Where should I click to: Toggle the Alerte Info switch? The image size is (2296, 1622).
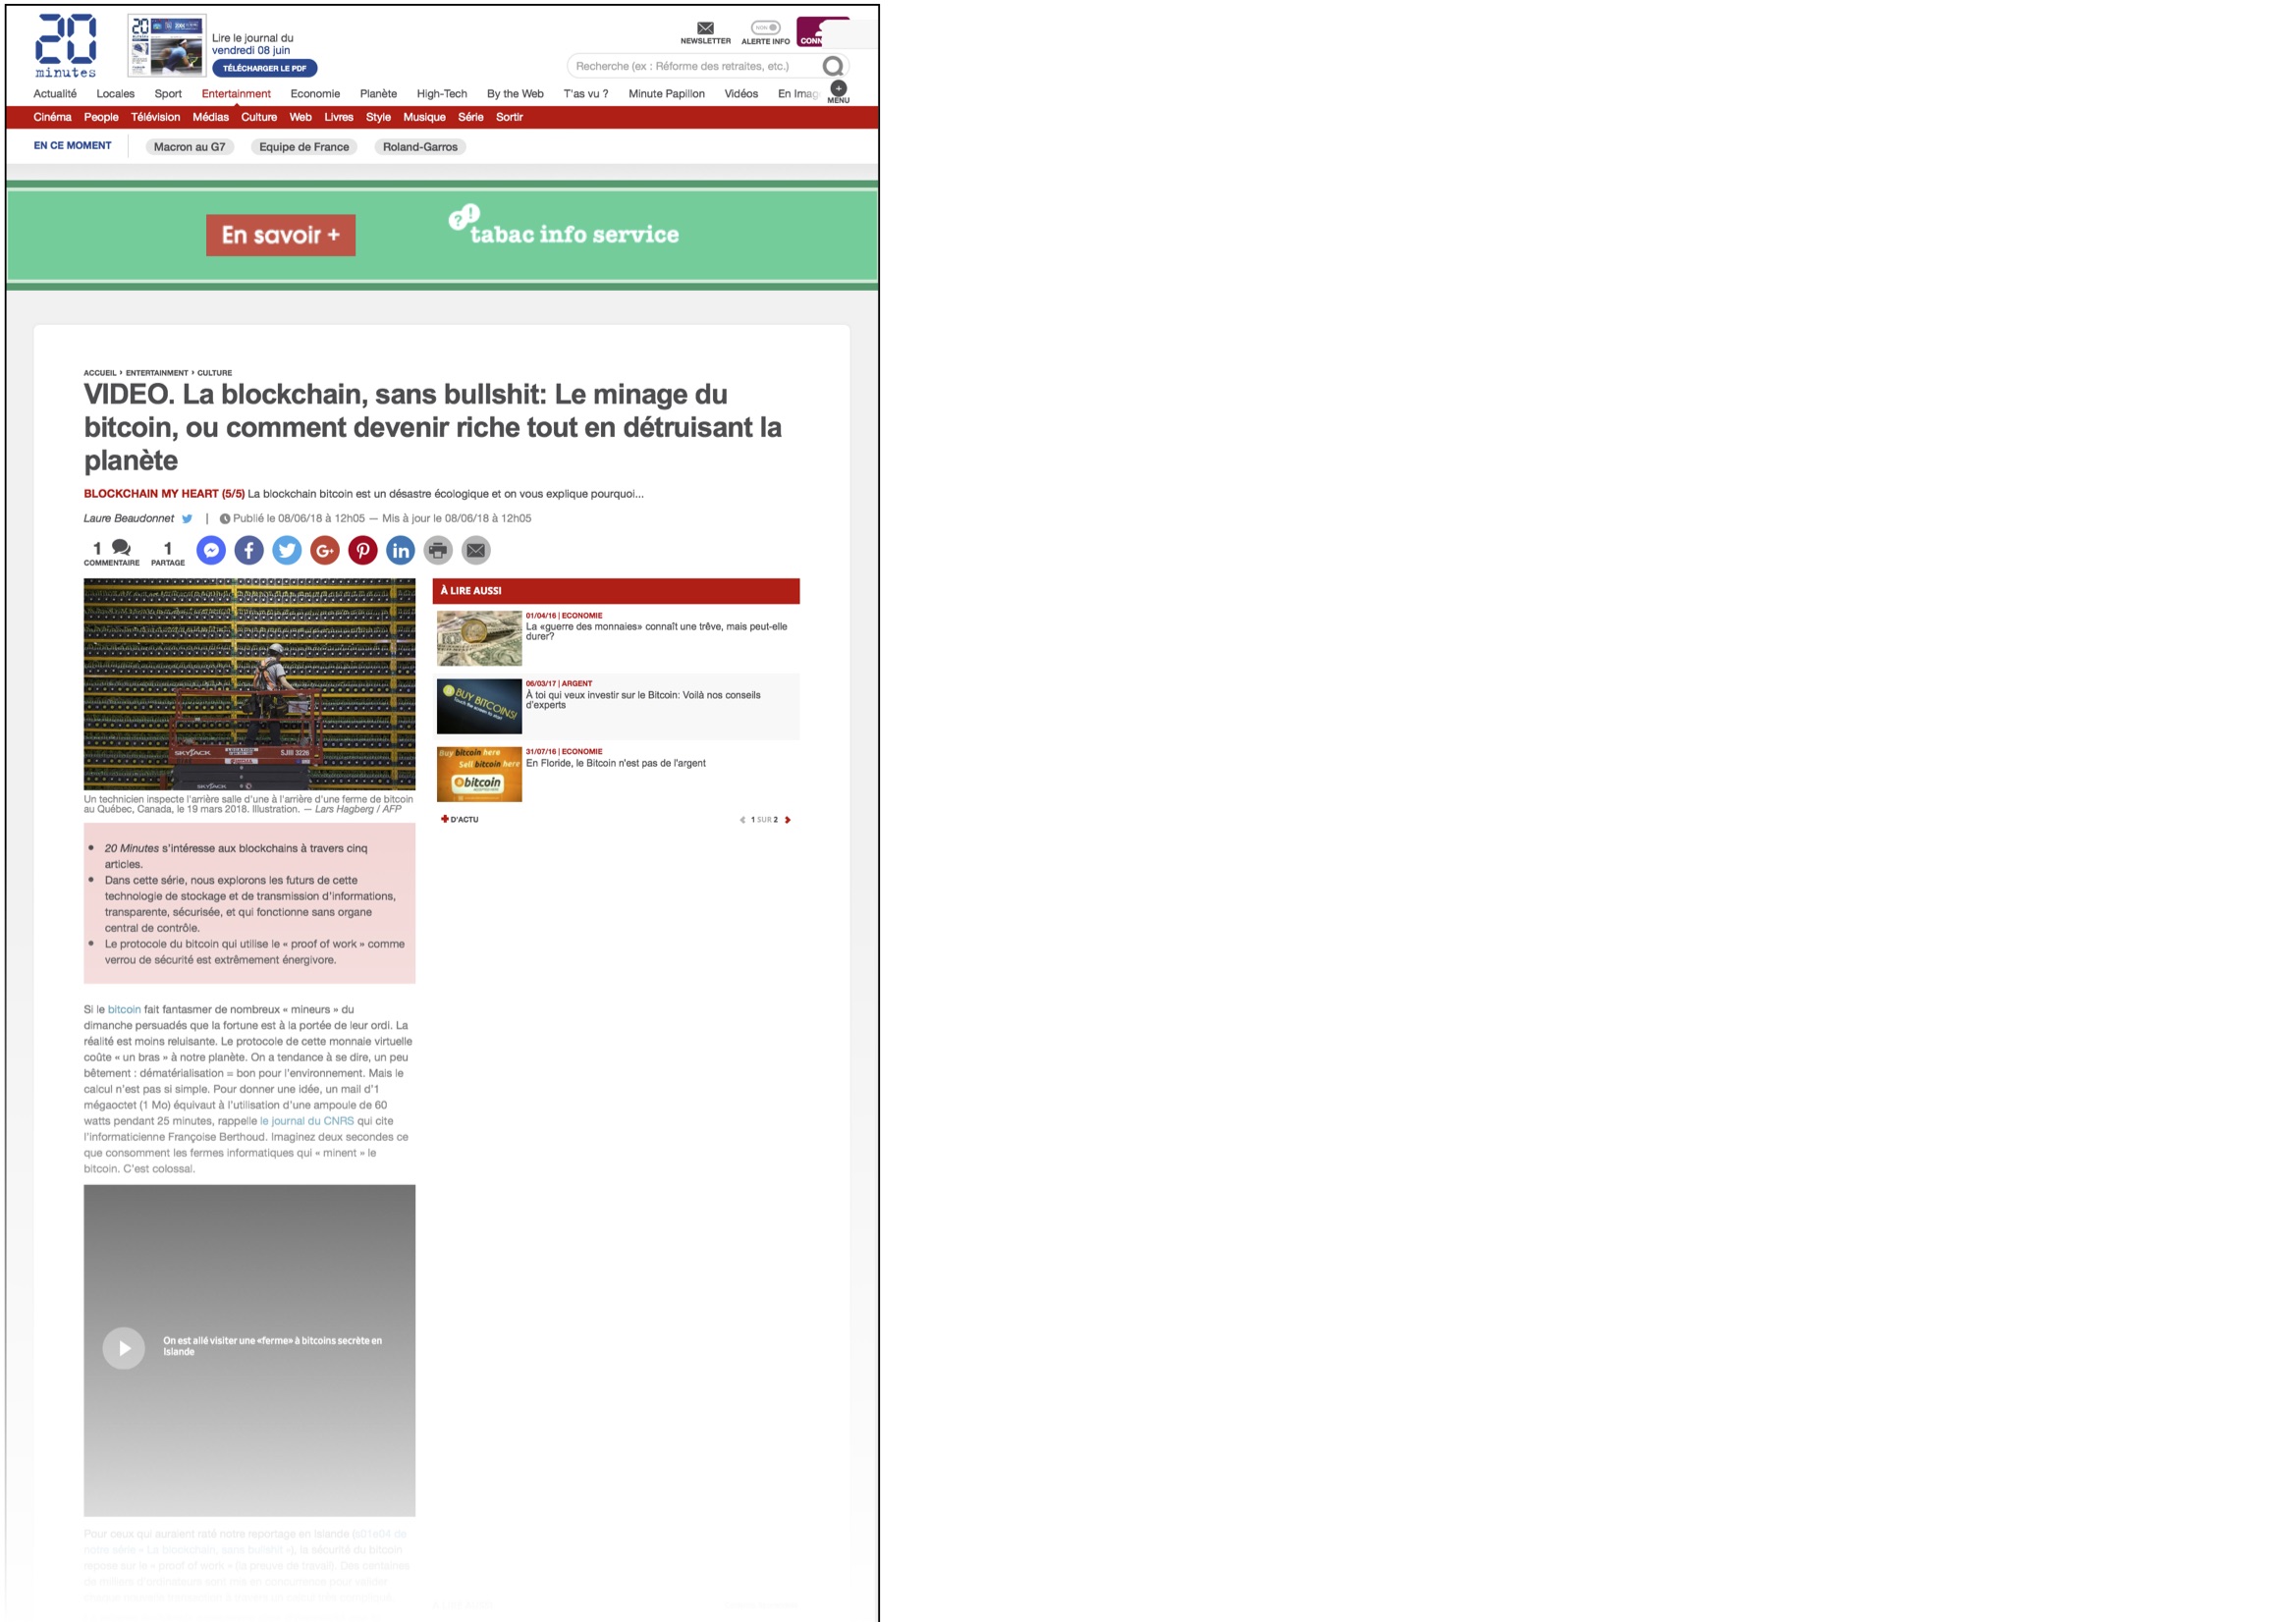[x=765, y=27]
